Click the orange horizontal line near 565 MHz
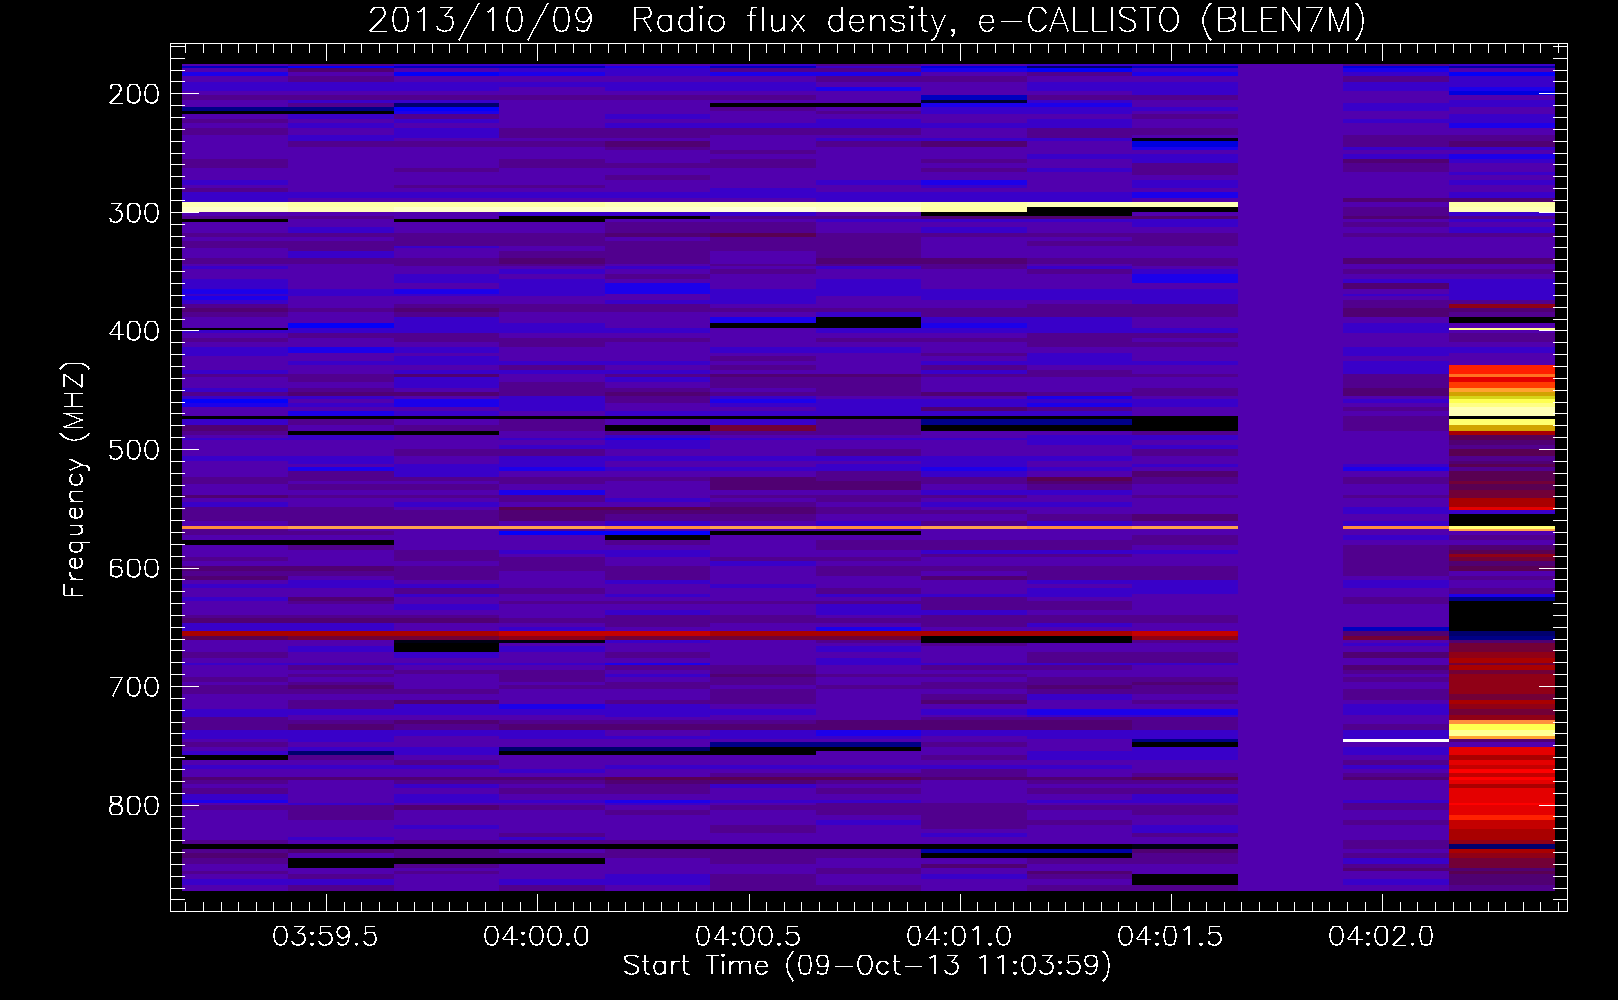This screenshot has height=1000, width=1618. click(x=710, y=527)
